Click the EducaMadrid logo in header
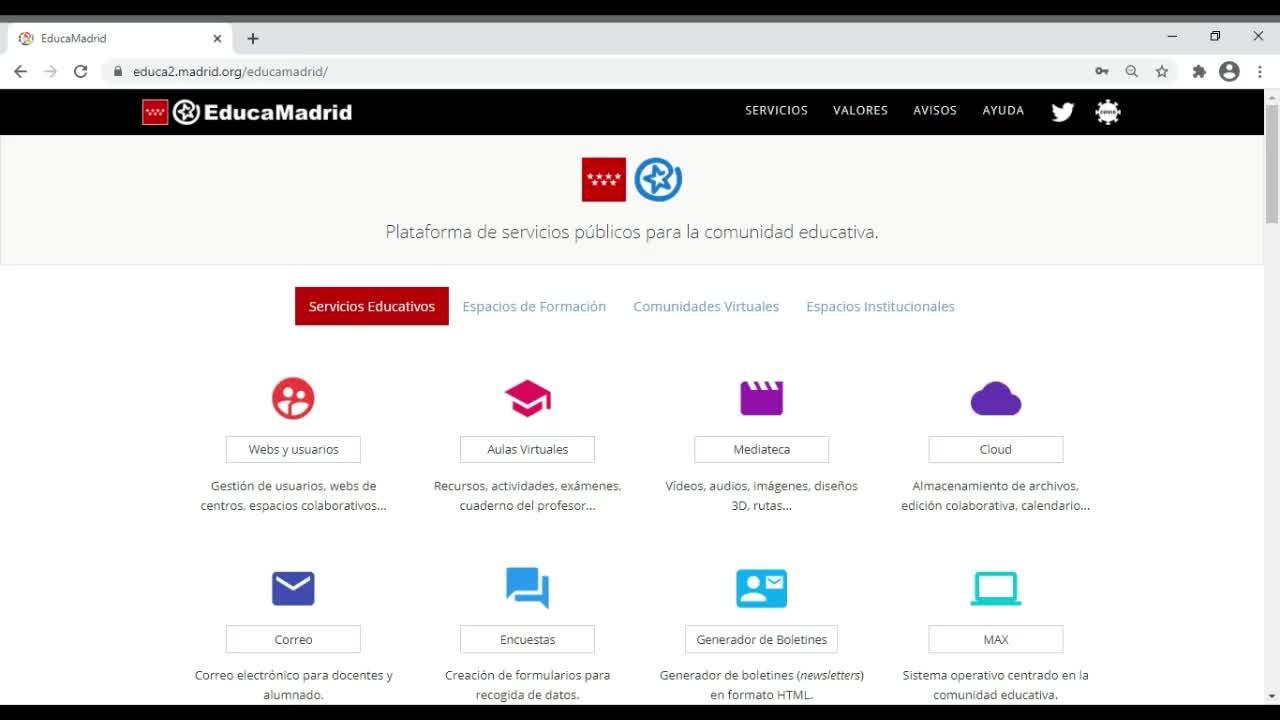Screen dimensions: 1280x720 [x=247, y=112]
